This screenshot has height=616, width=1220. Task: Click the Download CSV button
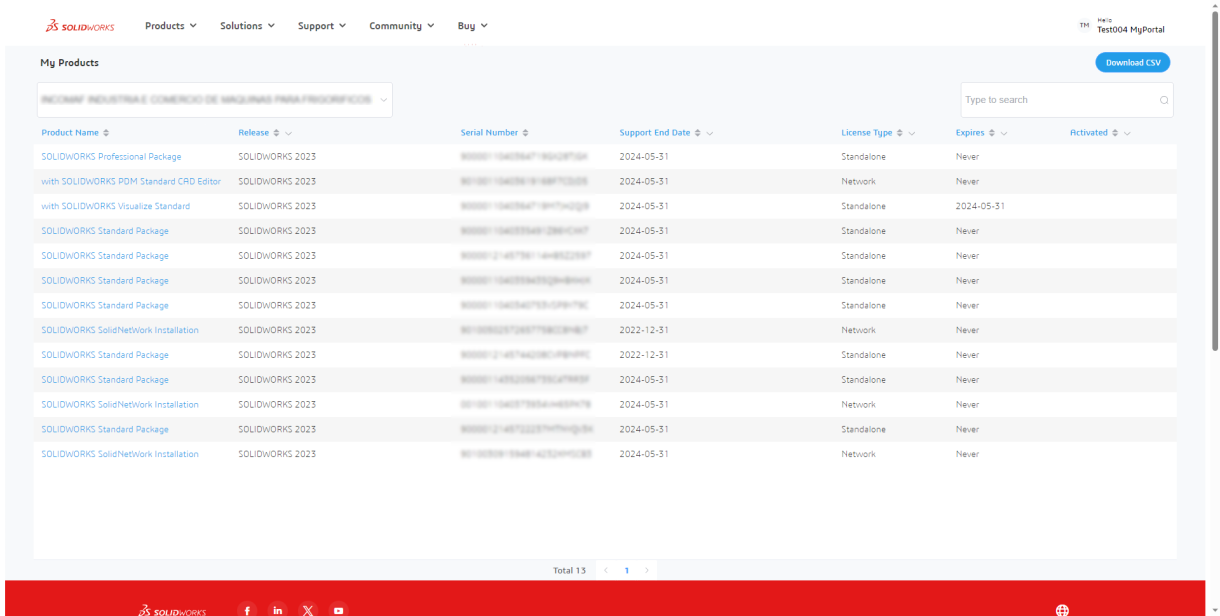tap(1132, 63)
